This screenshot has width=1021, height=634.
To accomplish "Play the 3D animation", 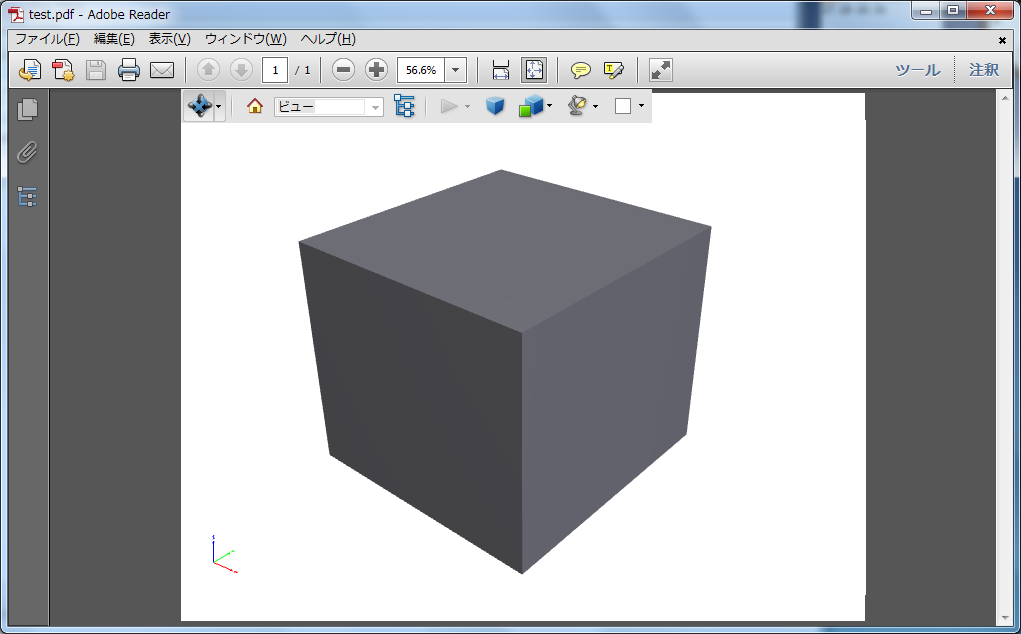I will tap(449, 106).
